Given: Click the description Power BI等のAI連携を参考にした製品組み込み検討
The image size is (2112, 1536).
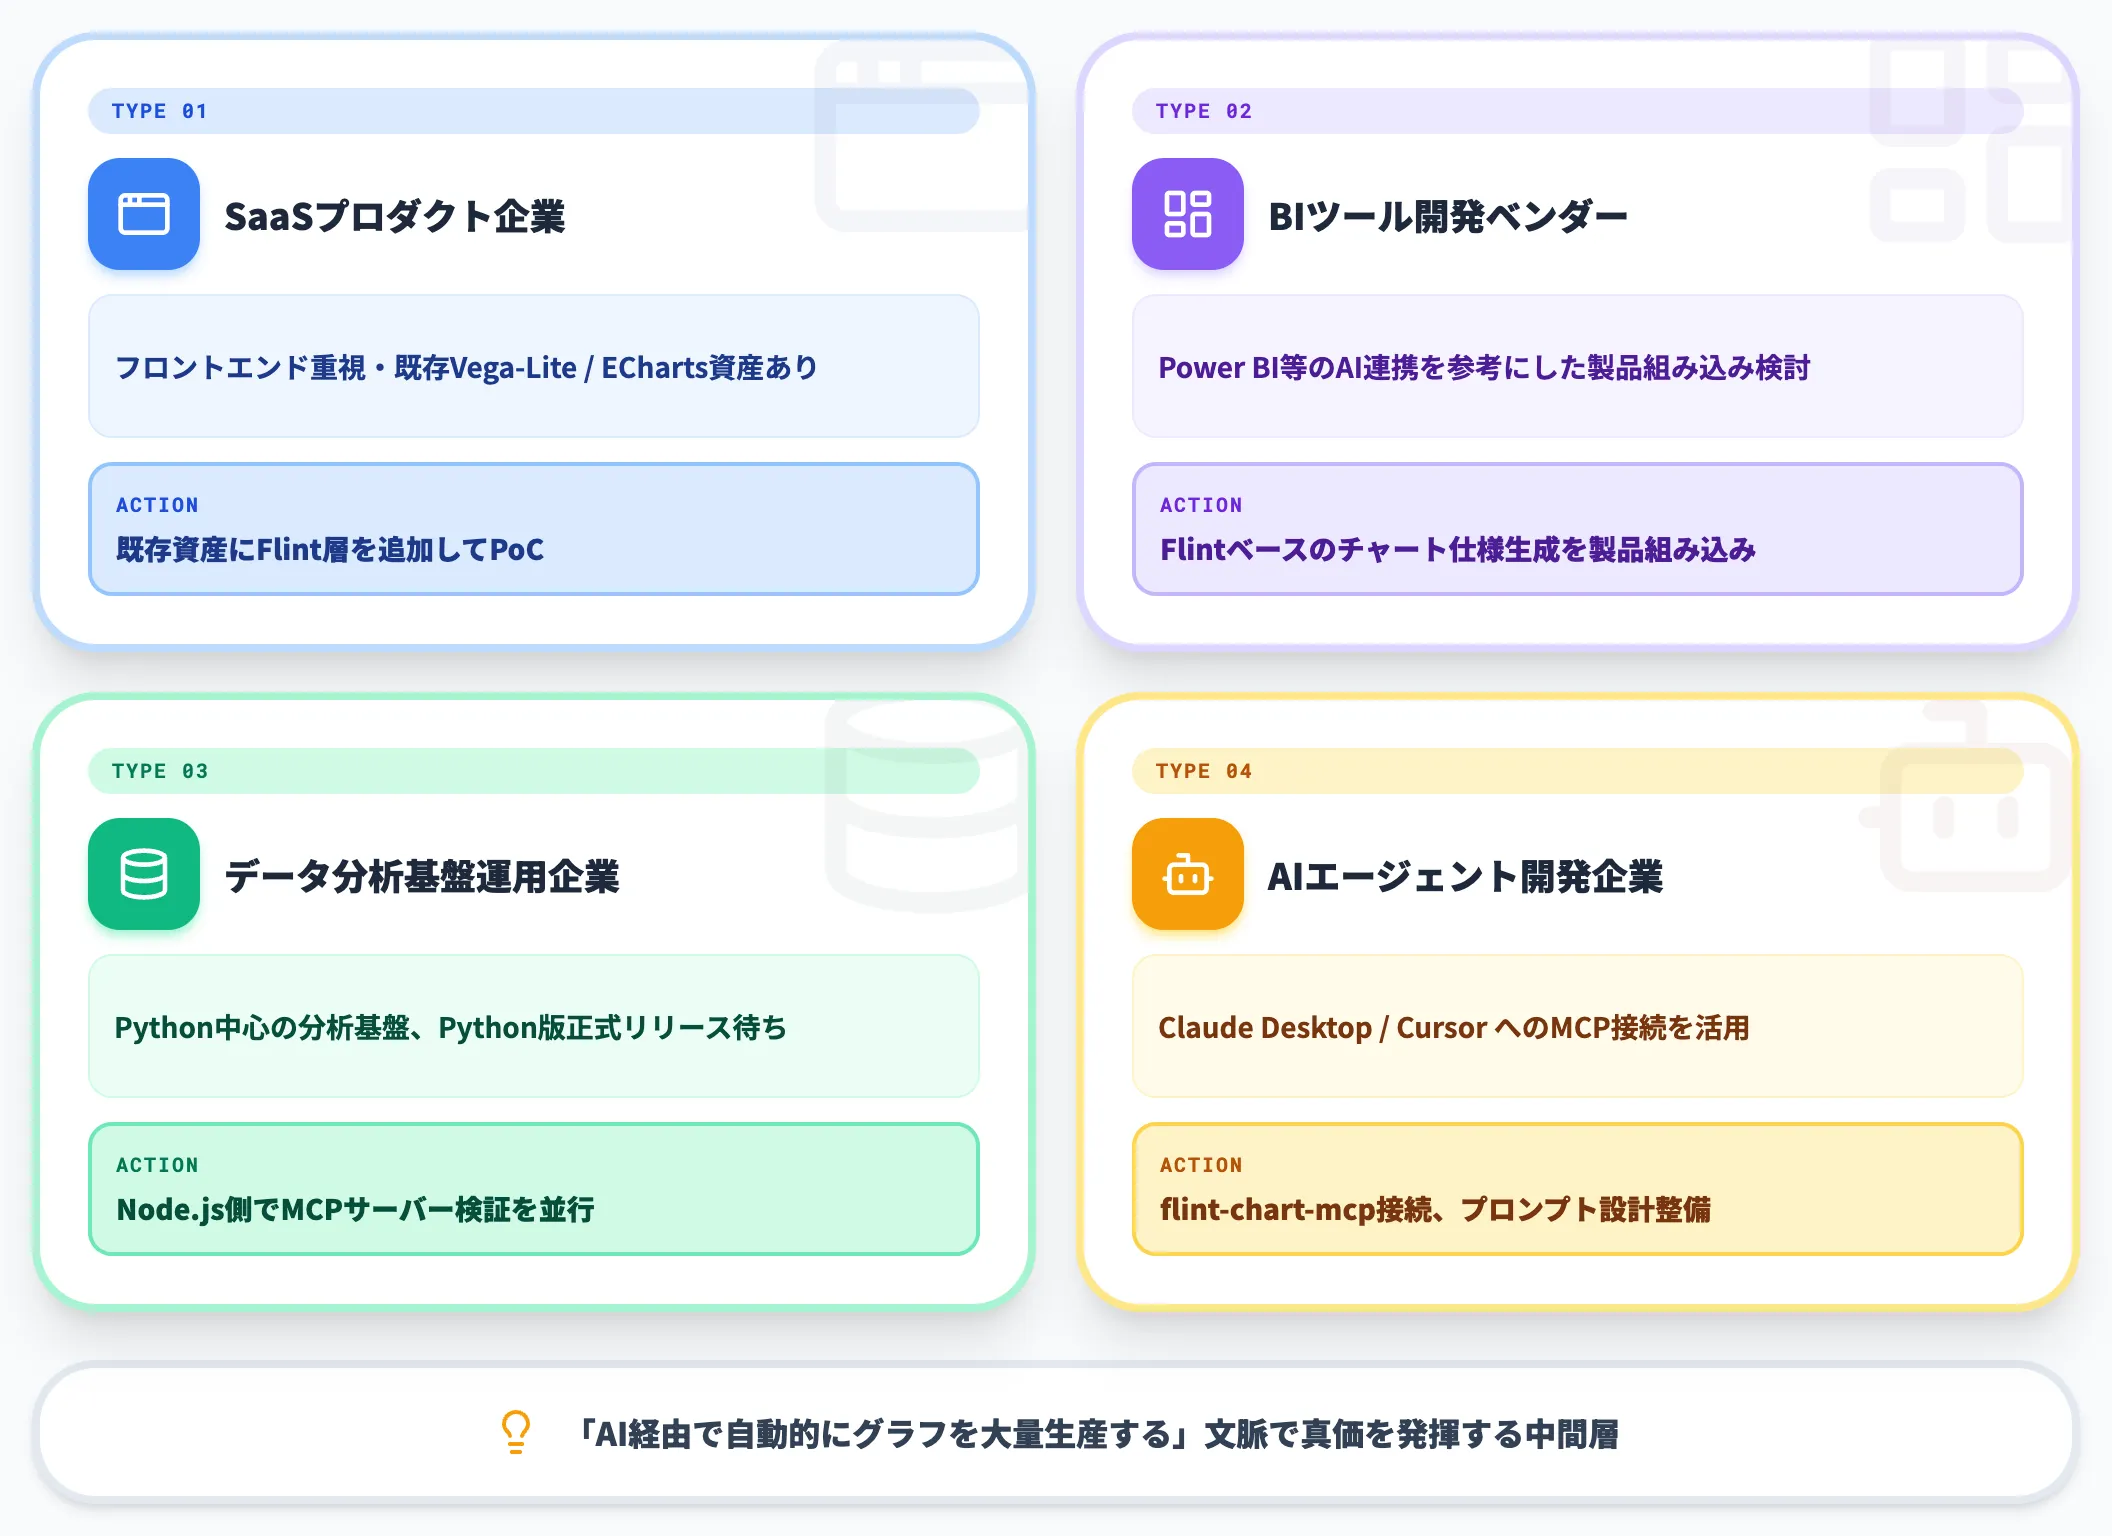Looking at the screenshot, I should coord(1484,367).
